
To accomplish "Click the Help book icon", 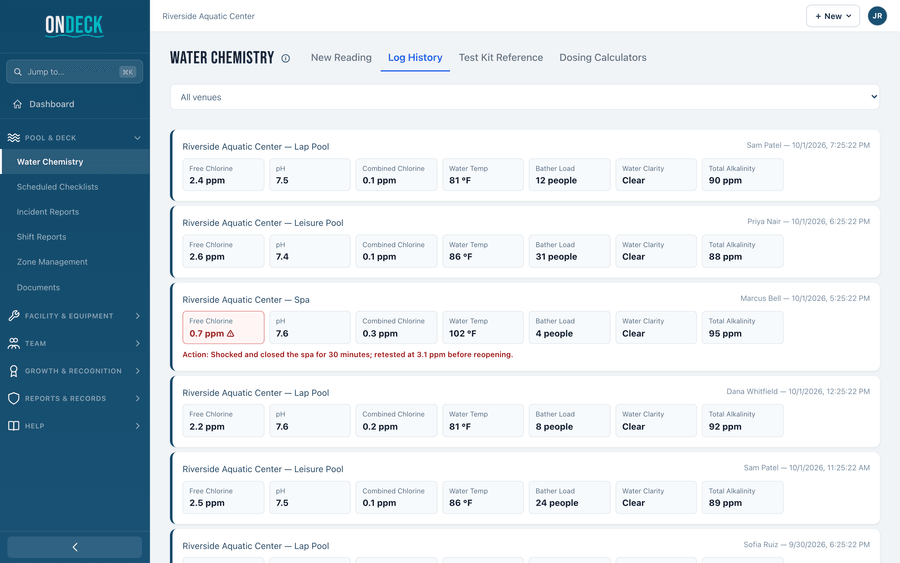I will [x=14, y=426].
